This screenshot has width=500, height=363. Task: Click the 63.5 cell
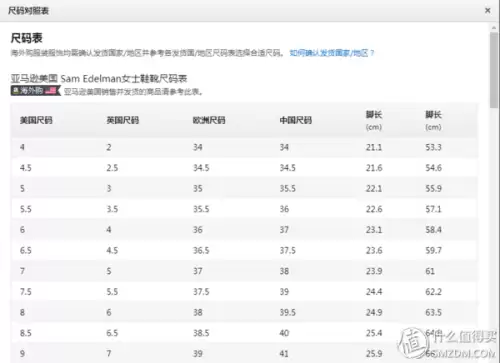pyautogui.click(x=433, y=312)
